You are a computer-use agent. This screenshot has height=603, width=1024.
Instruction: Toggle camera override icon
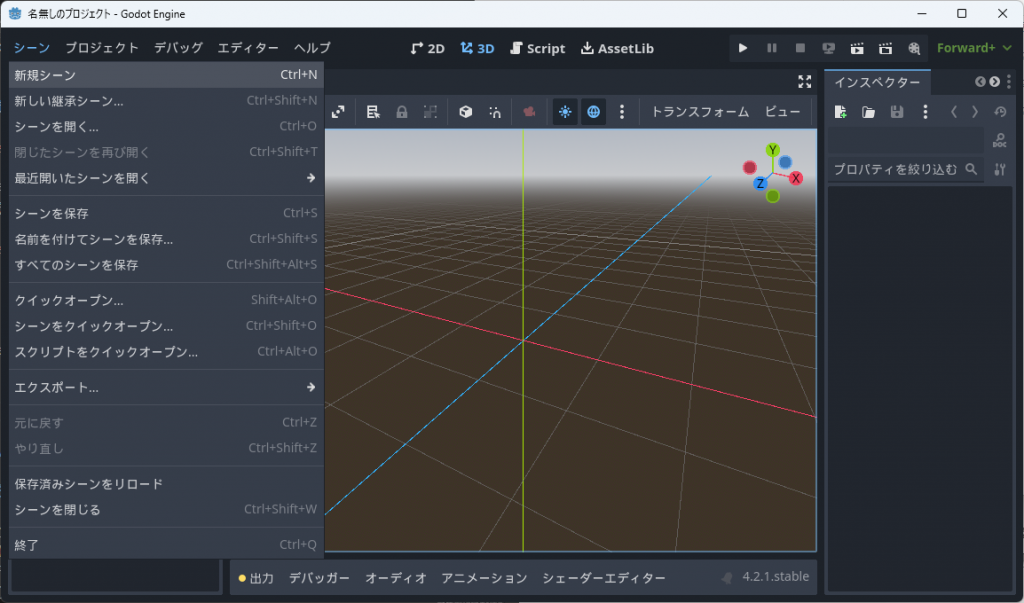[529, 112]
